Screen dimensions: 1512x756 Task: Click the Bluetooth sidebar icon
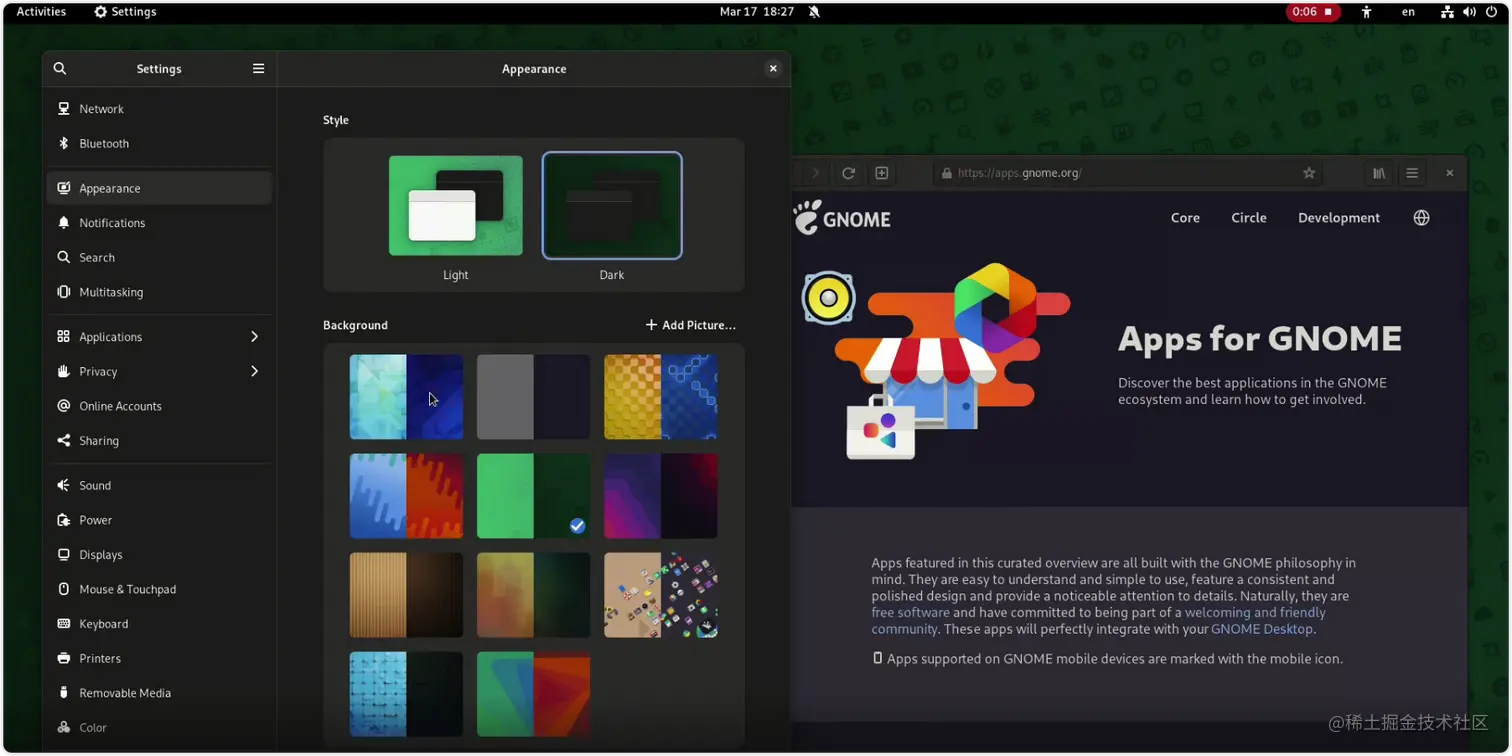[64, 143]
